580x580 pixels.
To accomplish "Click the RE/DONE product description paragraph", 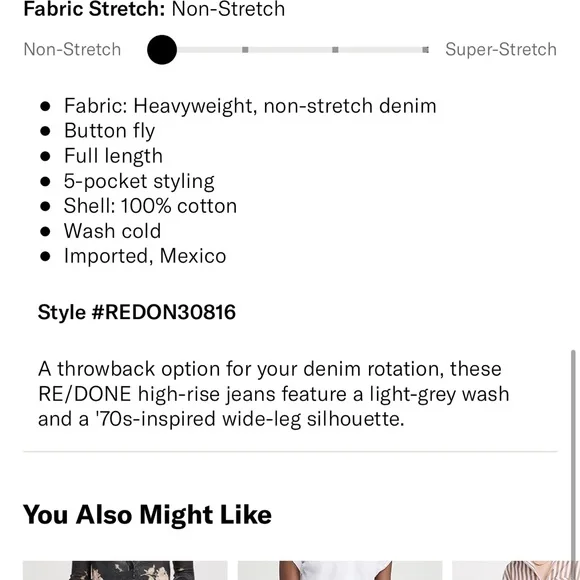I will (x=274, y=394).
